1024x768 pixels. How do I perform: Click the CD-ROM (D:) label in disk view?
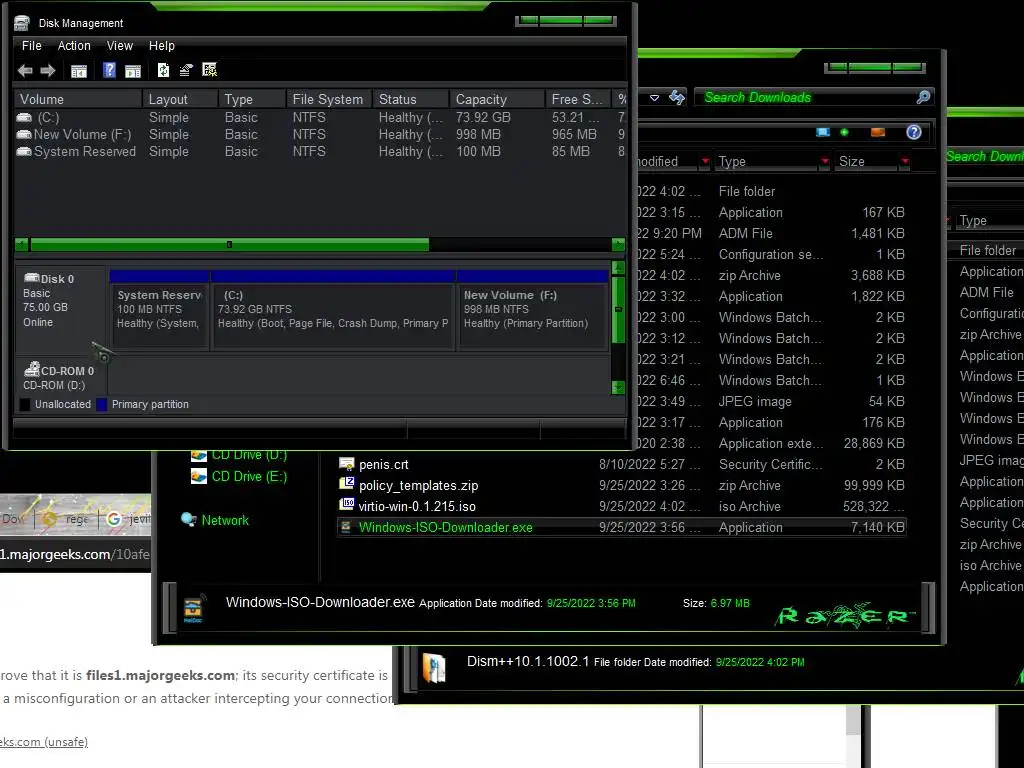coord(56,385)
